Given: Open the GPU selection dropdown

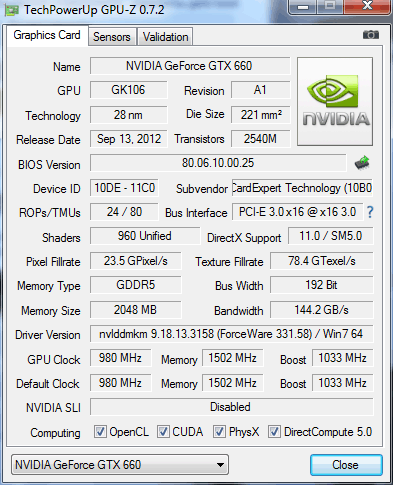Looking at the screenshot, I should tap(120, 464).
